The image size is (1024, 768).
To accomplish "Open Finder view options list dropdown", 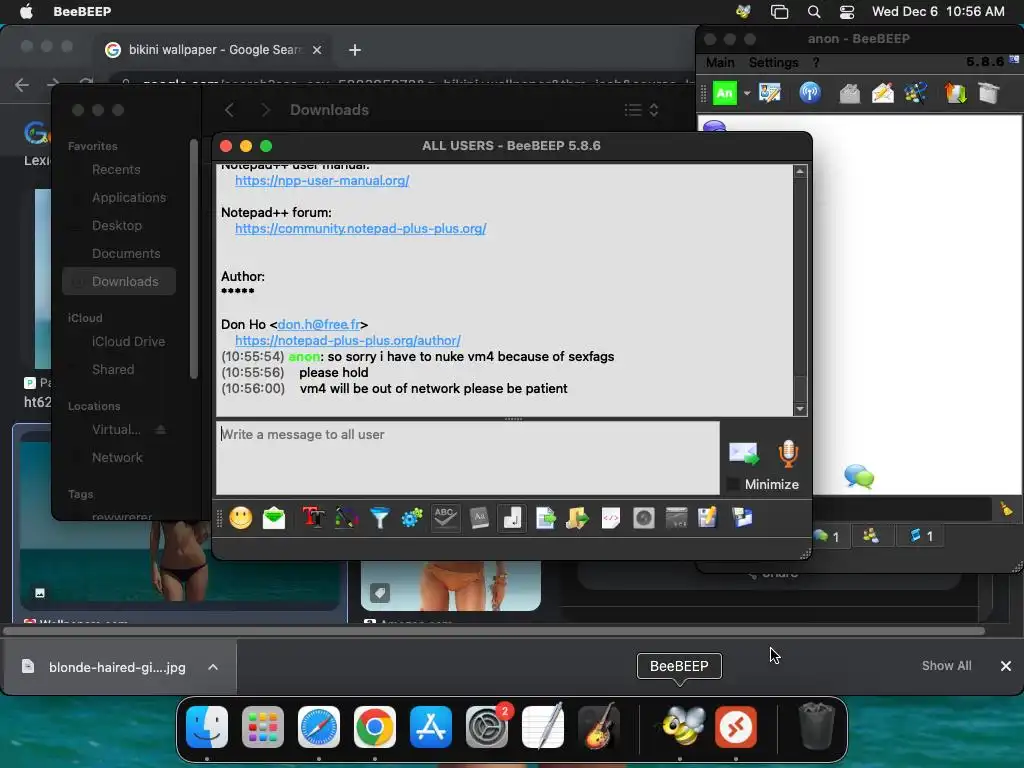I will (641, 110).
